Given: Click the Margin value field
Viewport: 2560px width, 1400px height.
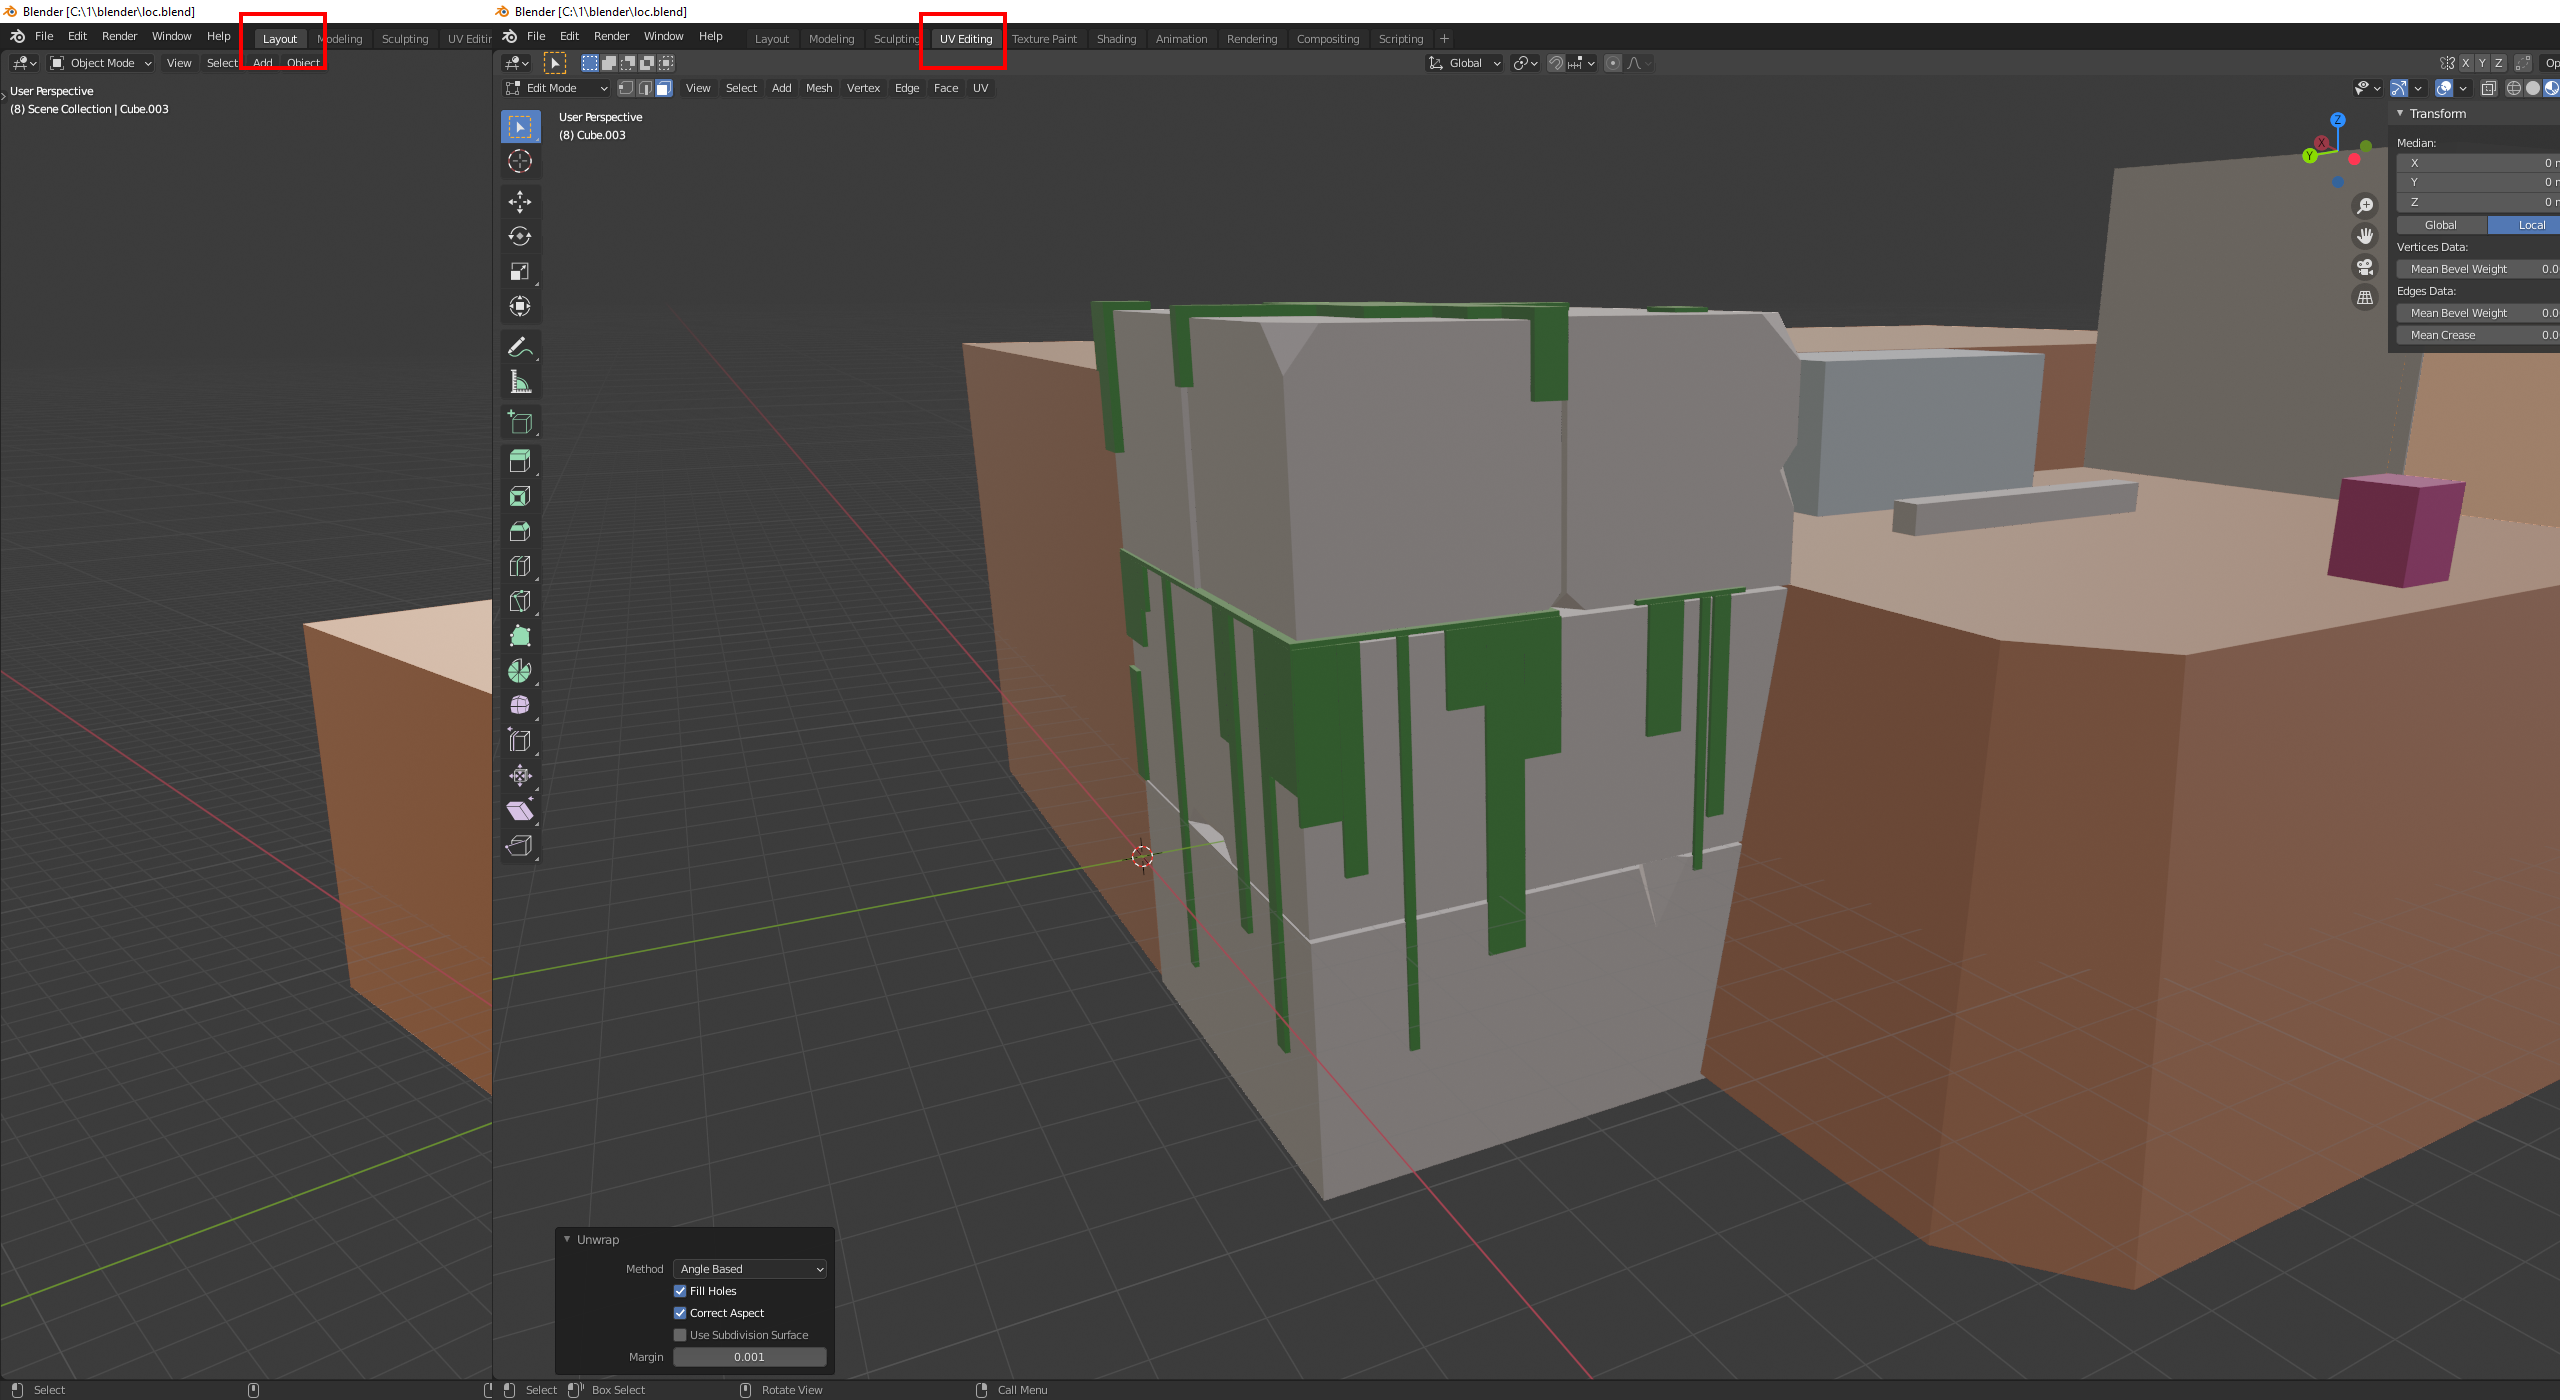Looking at the screenshot, I should (749, 1357).
